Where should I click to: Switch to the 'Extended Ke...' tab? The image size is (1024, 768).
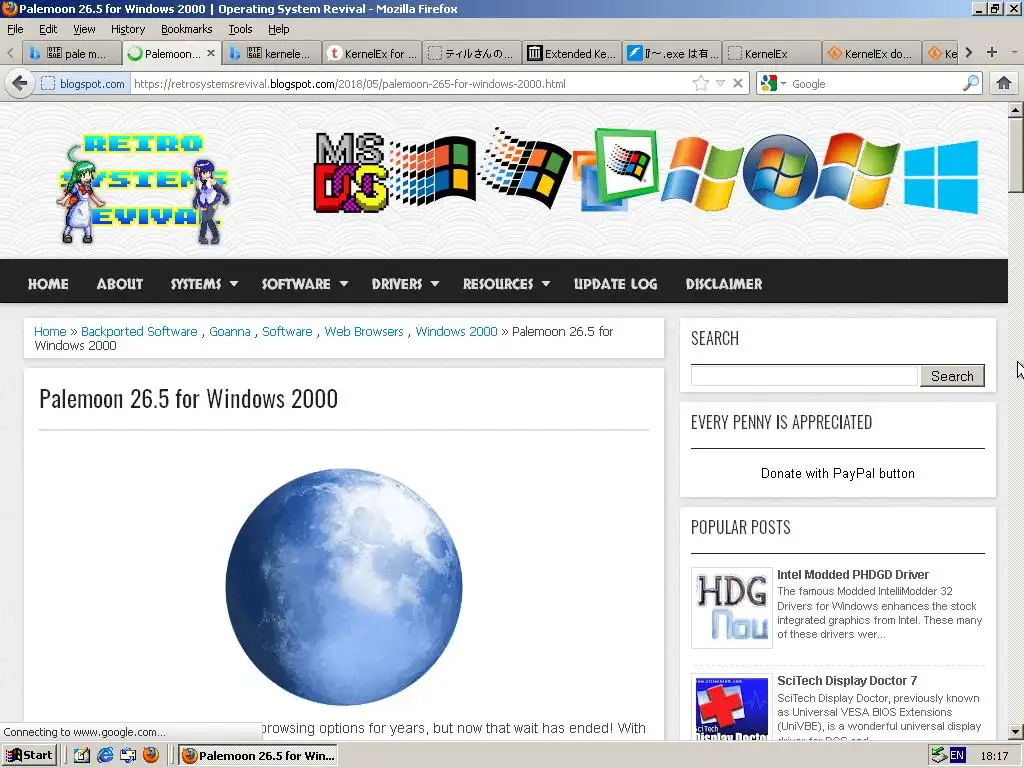572,54
